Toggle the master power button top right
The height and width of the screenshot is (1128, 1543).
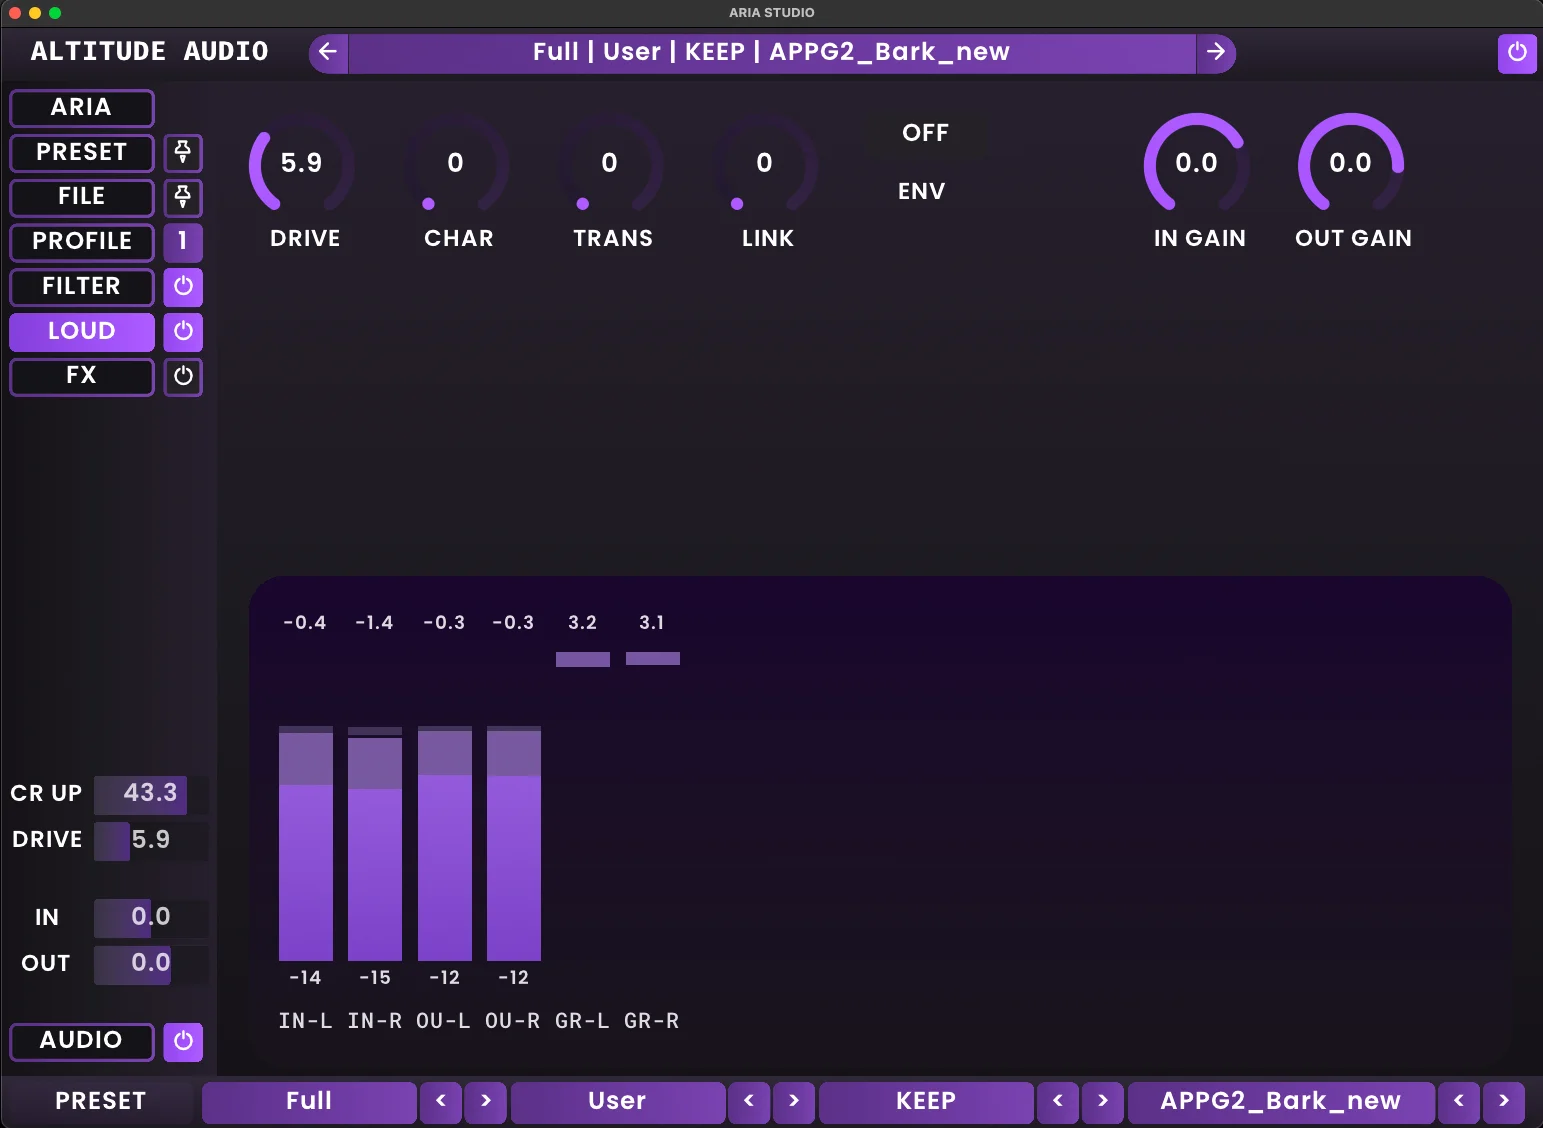[x=1518, y=53]
